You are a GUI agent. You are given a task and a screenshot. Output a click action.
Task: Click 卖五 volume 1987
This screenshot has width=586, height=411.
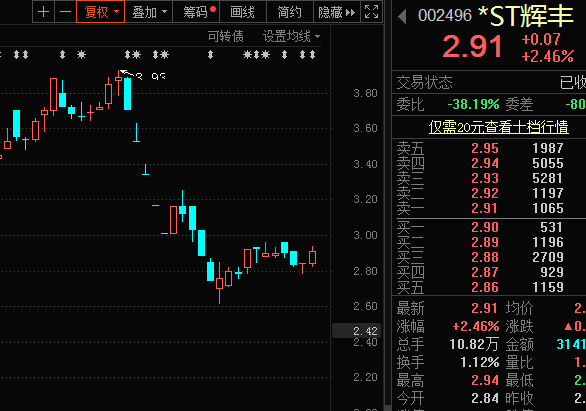click(x=548, y=148)
